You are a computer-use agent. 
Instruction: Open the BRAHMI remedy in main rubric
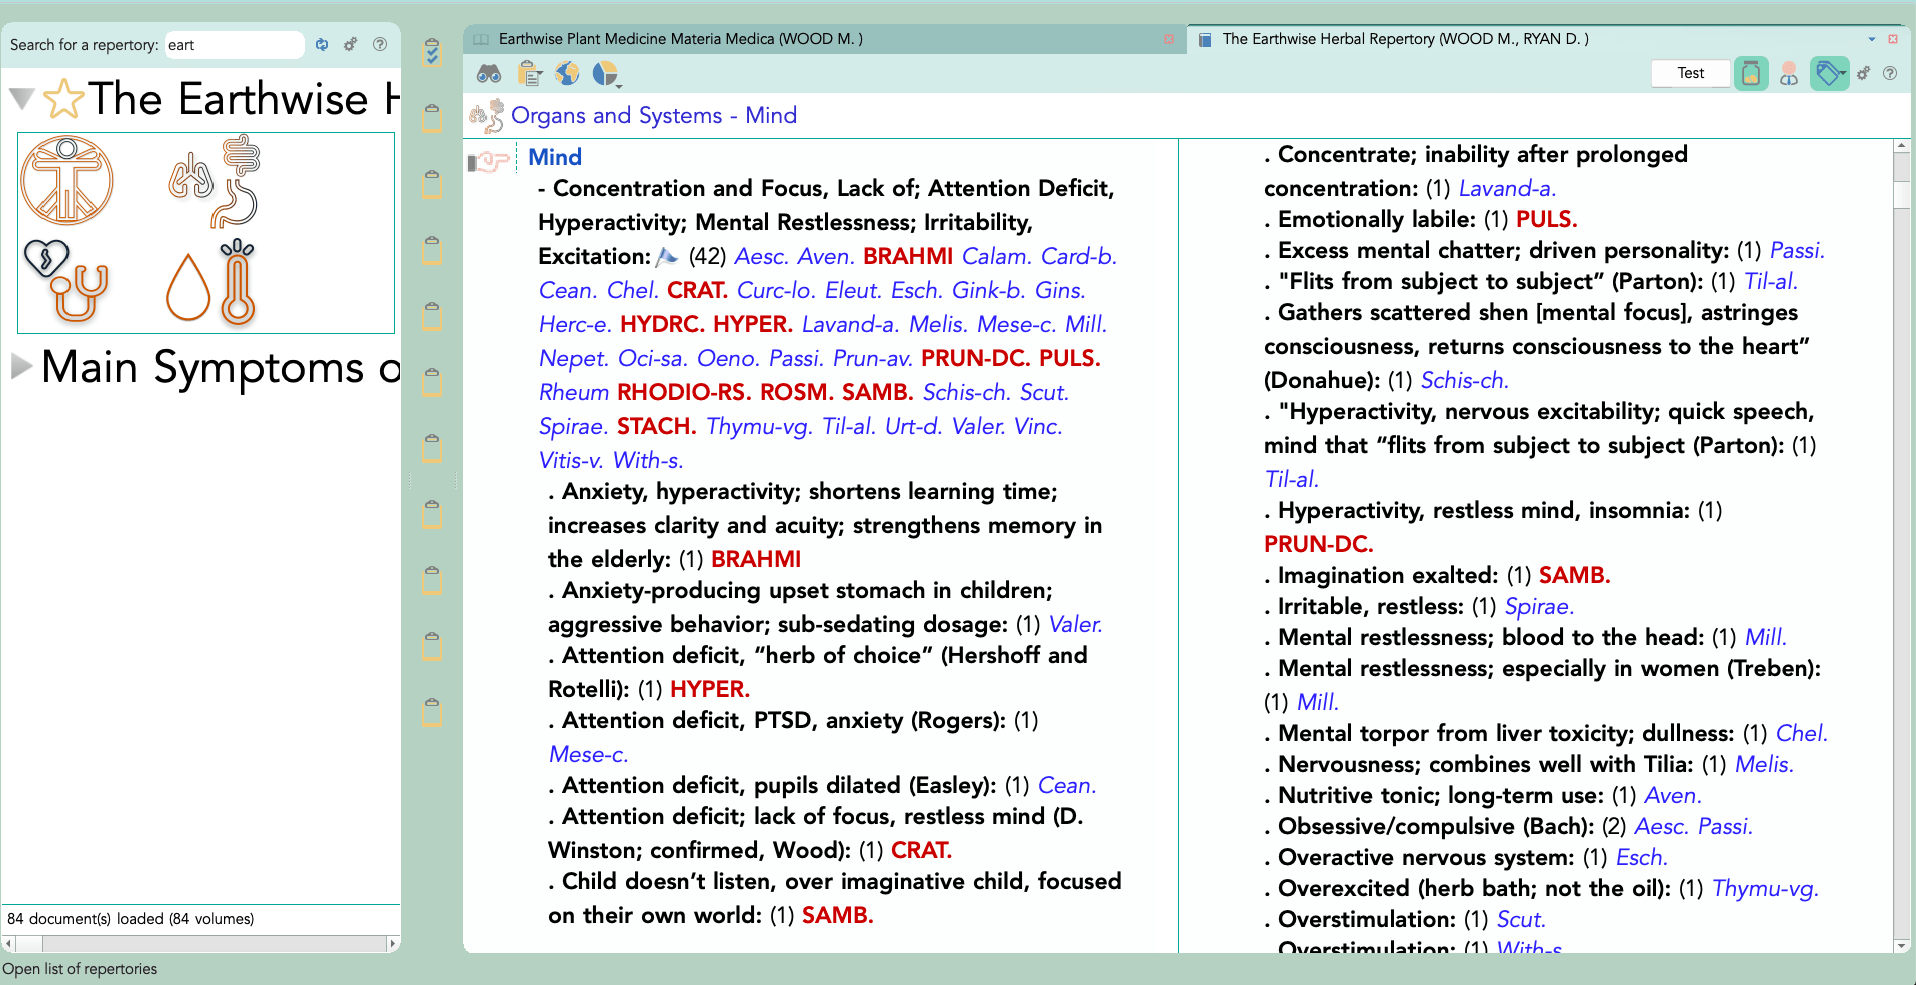click(908, 257)
